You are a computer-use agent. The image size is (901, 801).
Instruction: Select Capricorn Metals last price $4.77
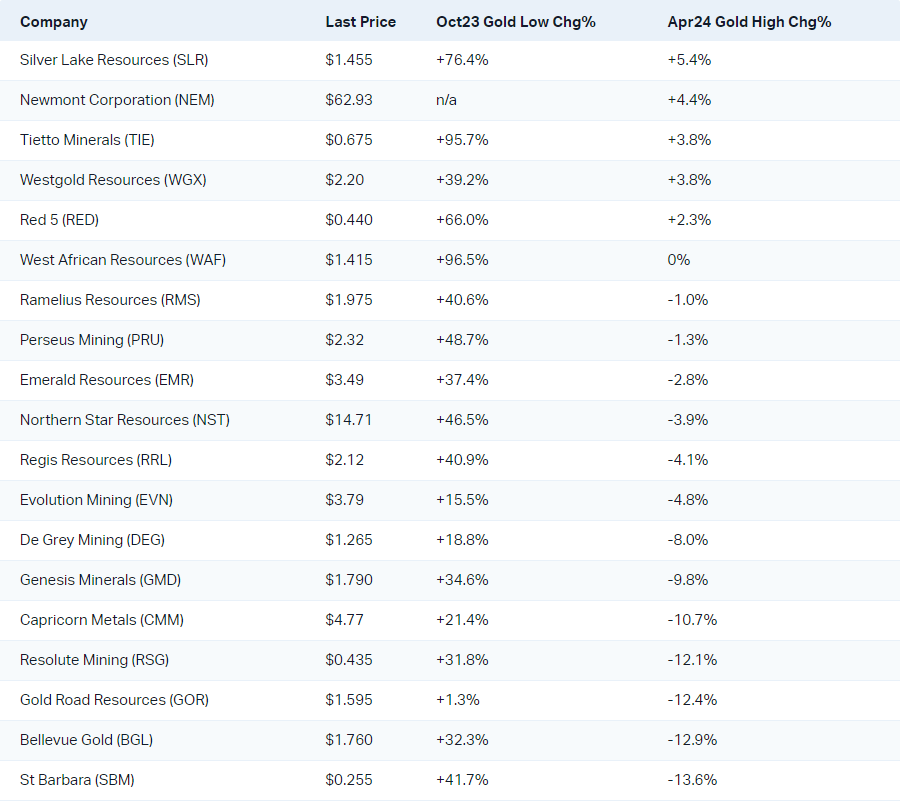(x=343, y=620)
